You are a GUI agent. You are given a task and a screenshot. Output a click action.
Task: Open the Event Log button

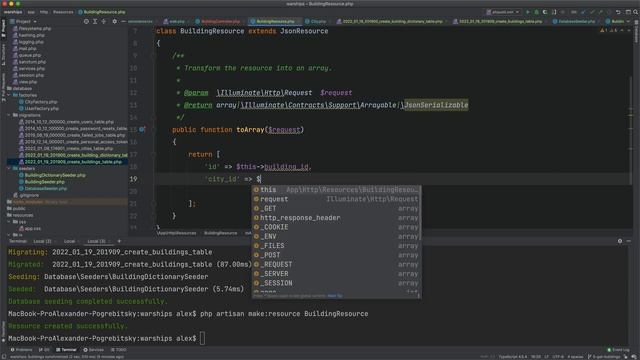pos(618,350)
